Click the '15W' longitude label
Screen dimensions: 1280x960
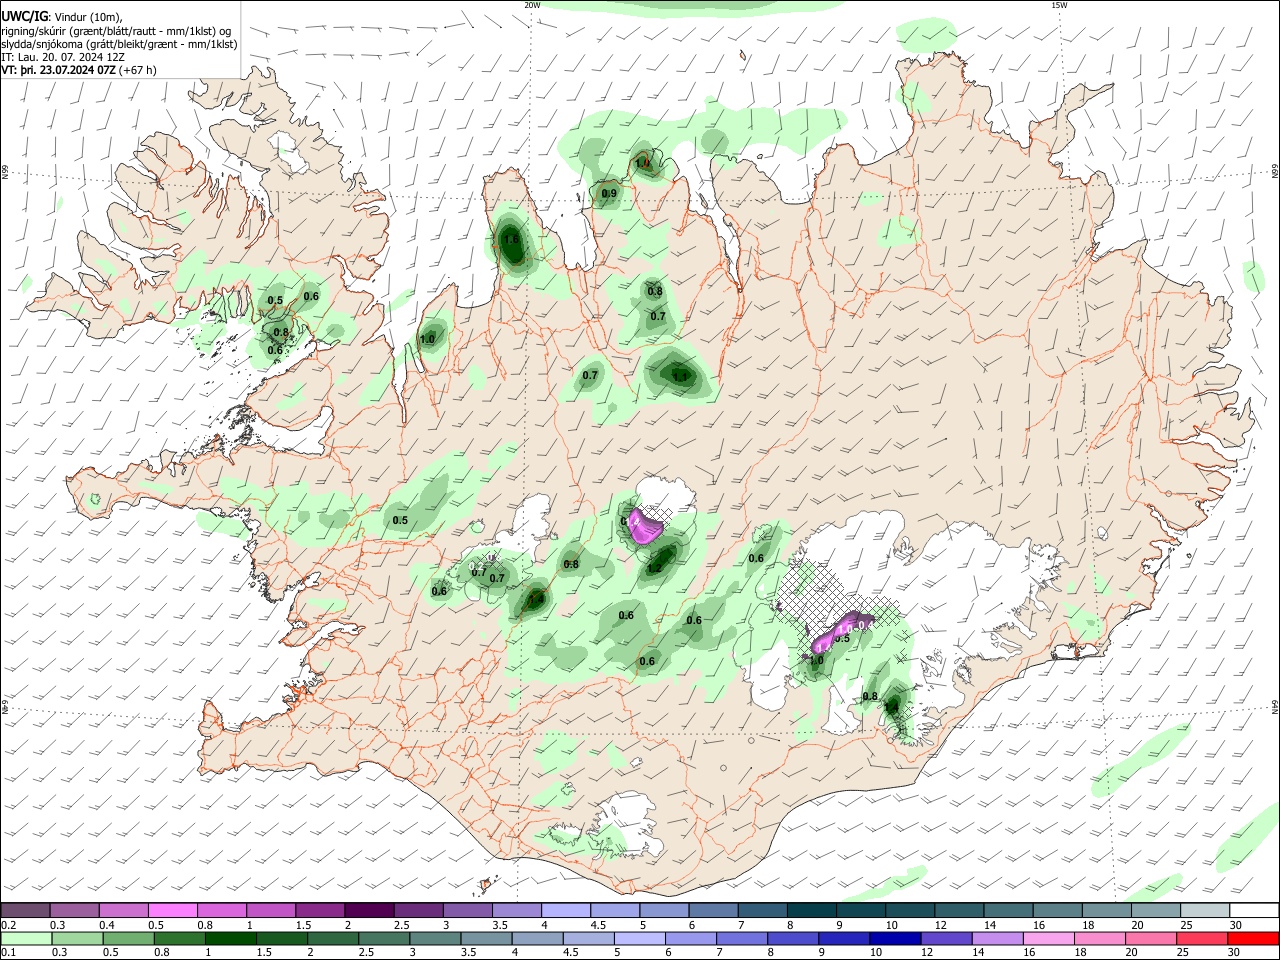[1060, 5]
